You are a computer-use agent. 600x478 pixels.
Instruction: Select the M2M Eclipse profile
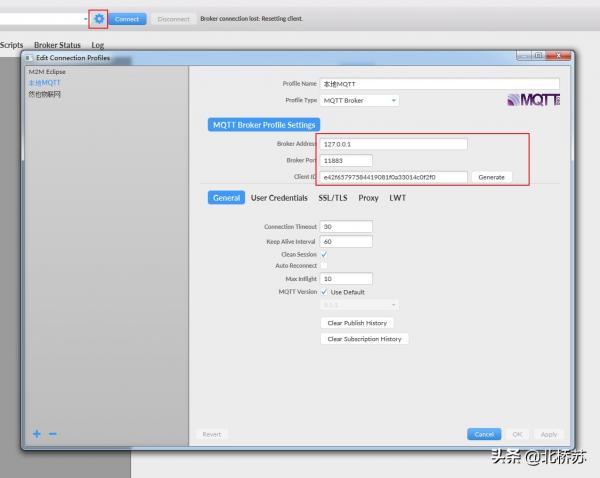[x=47, y=72]
